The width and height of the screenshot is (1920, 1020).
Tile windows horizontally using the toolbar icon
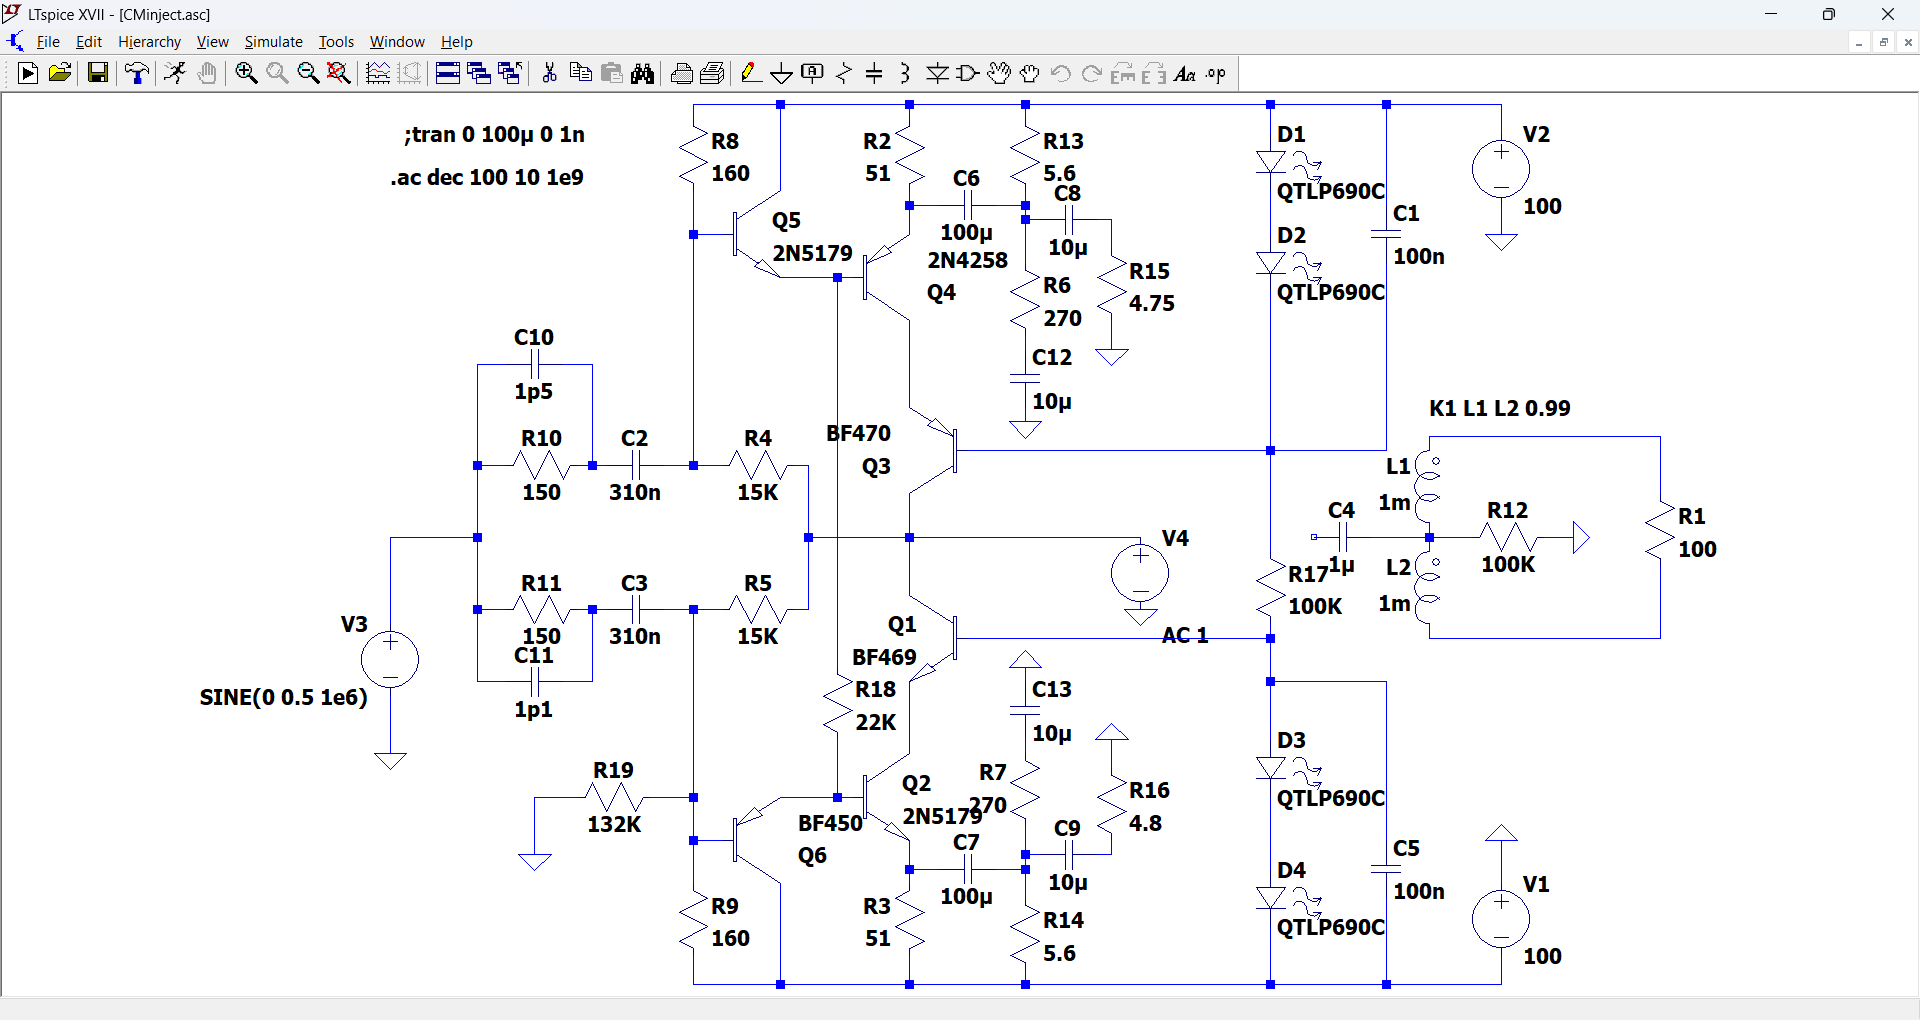pyautogui.click(x=448, y=73)
